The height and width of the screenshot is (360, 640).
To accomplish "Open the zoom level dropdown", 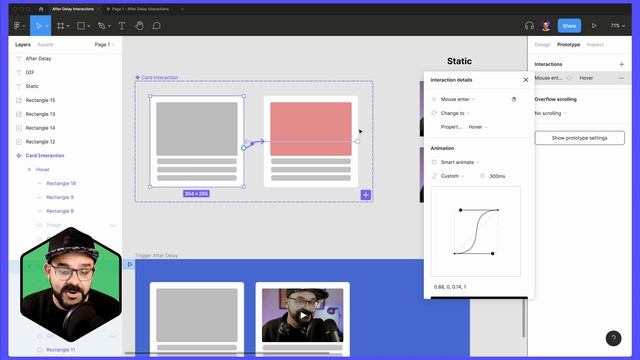I will 618,26.
